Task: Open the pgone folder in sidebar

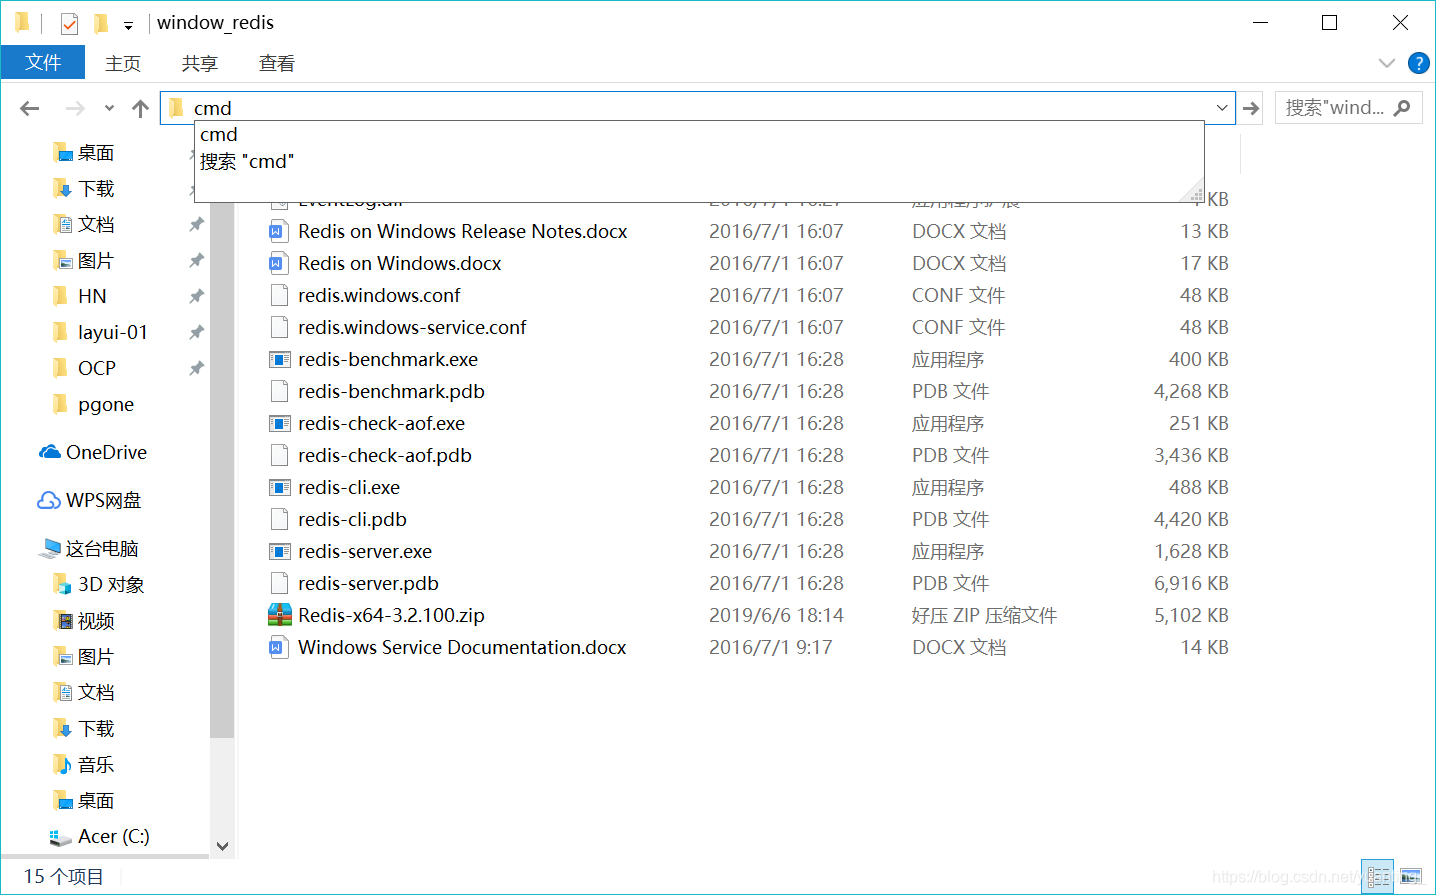Action: pyautogui.click(x=106, y=405)
